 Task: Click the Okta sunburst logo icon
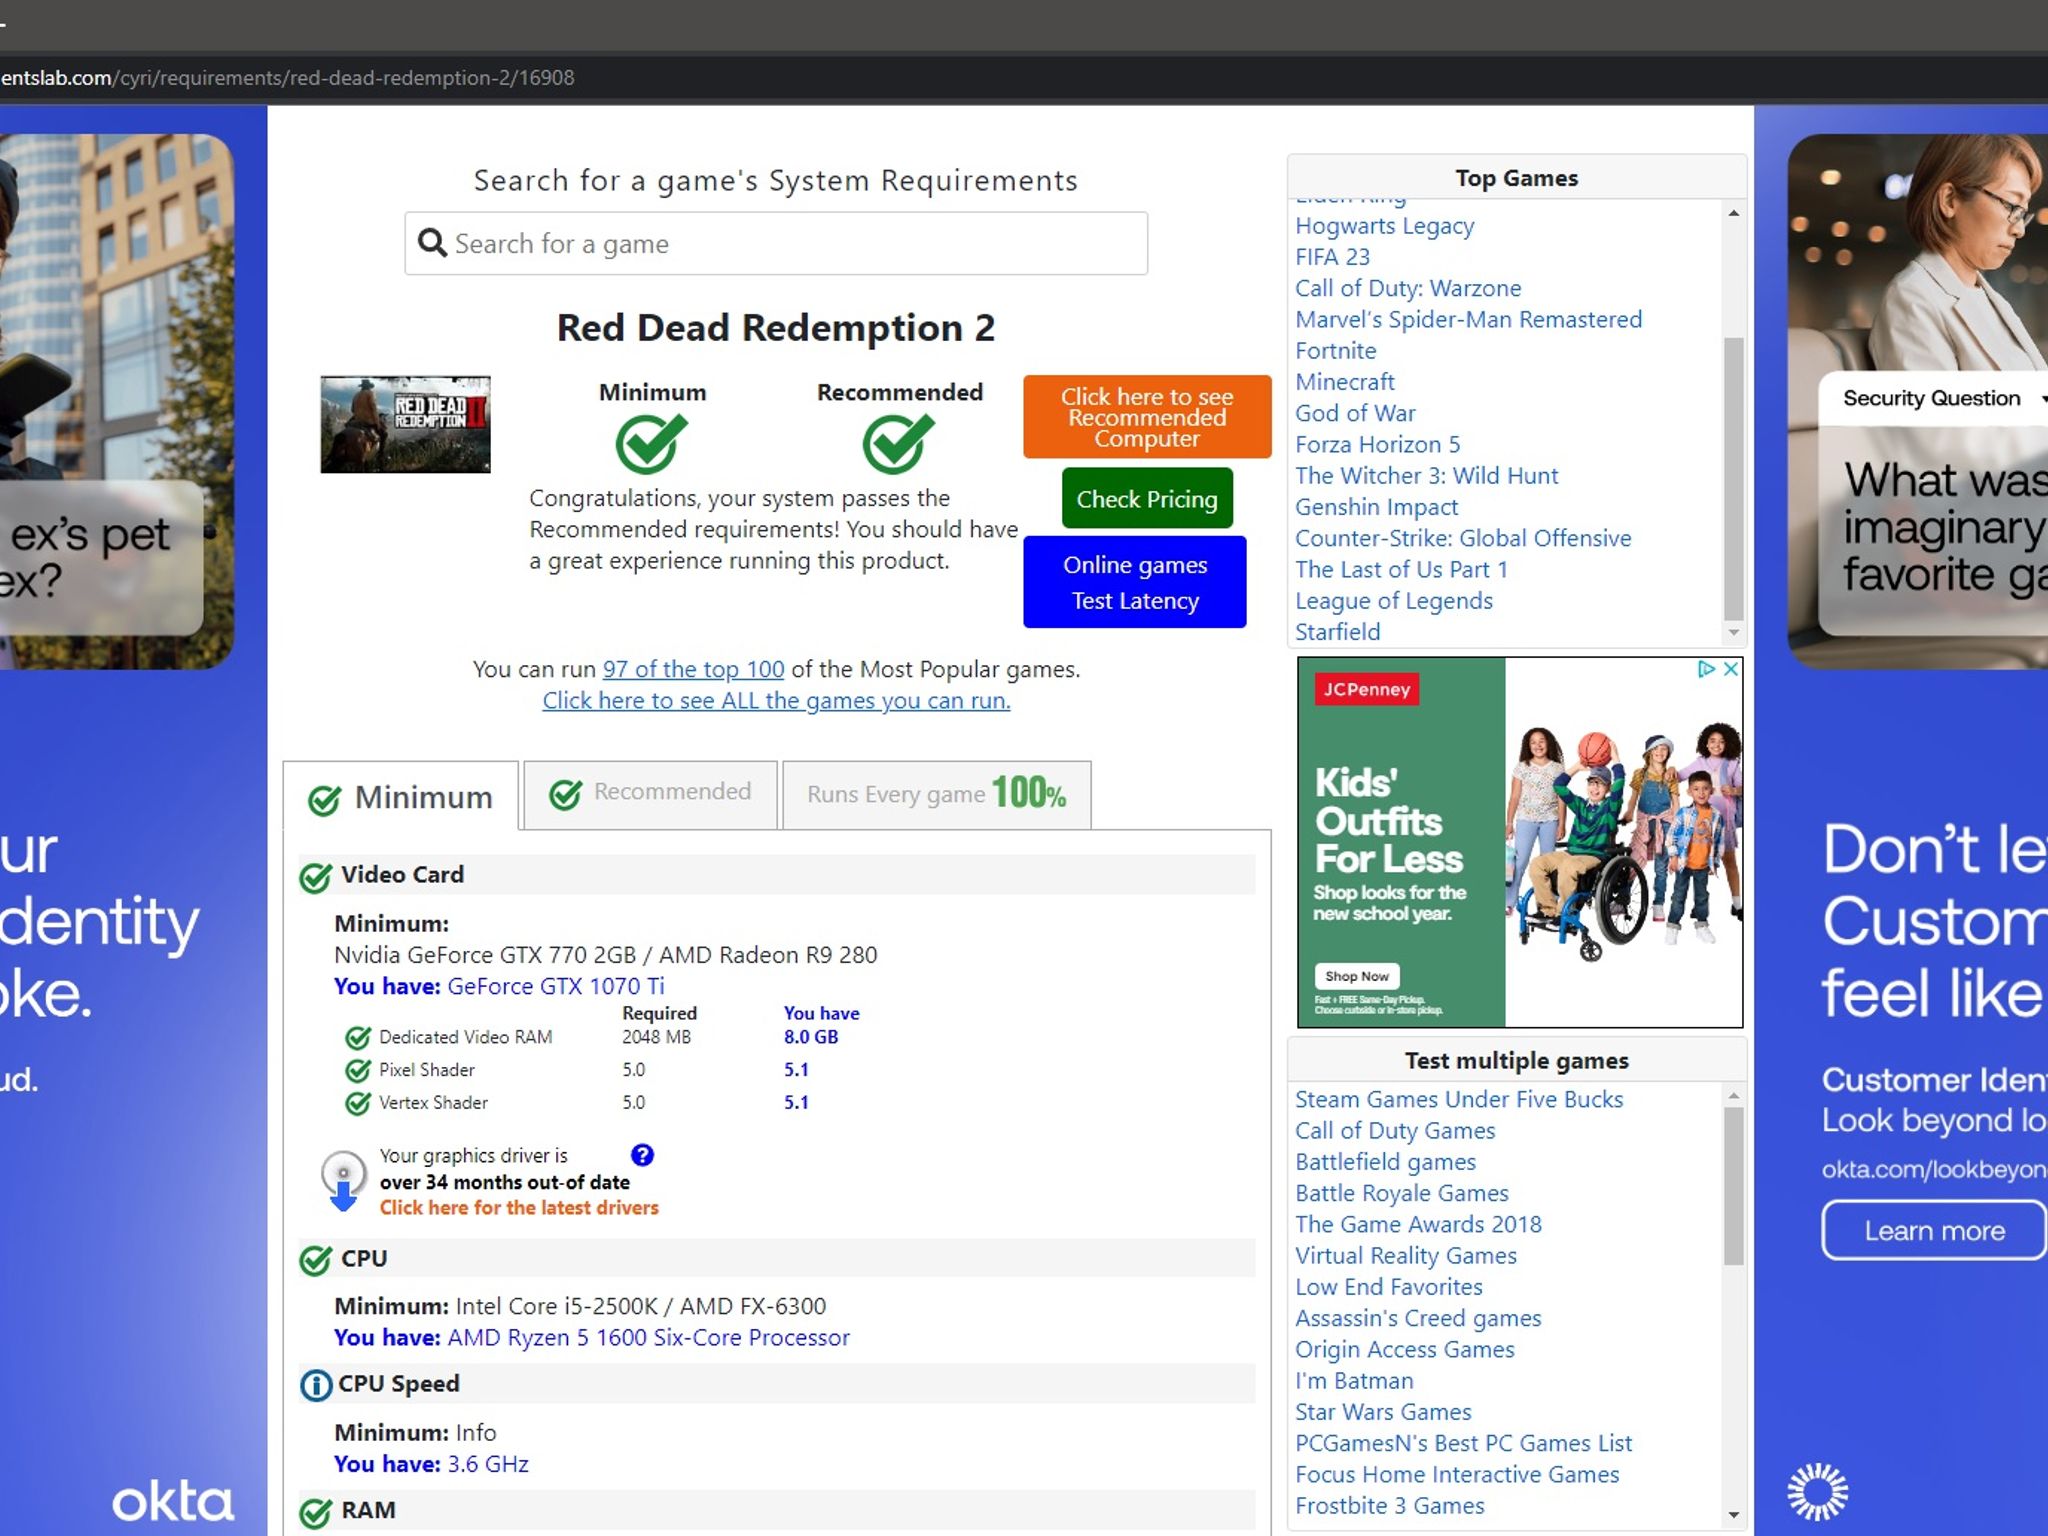click(1817, 1491)
